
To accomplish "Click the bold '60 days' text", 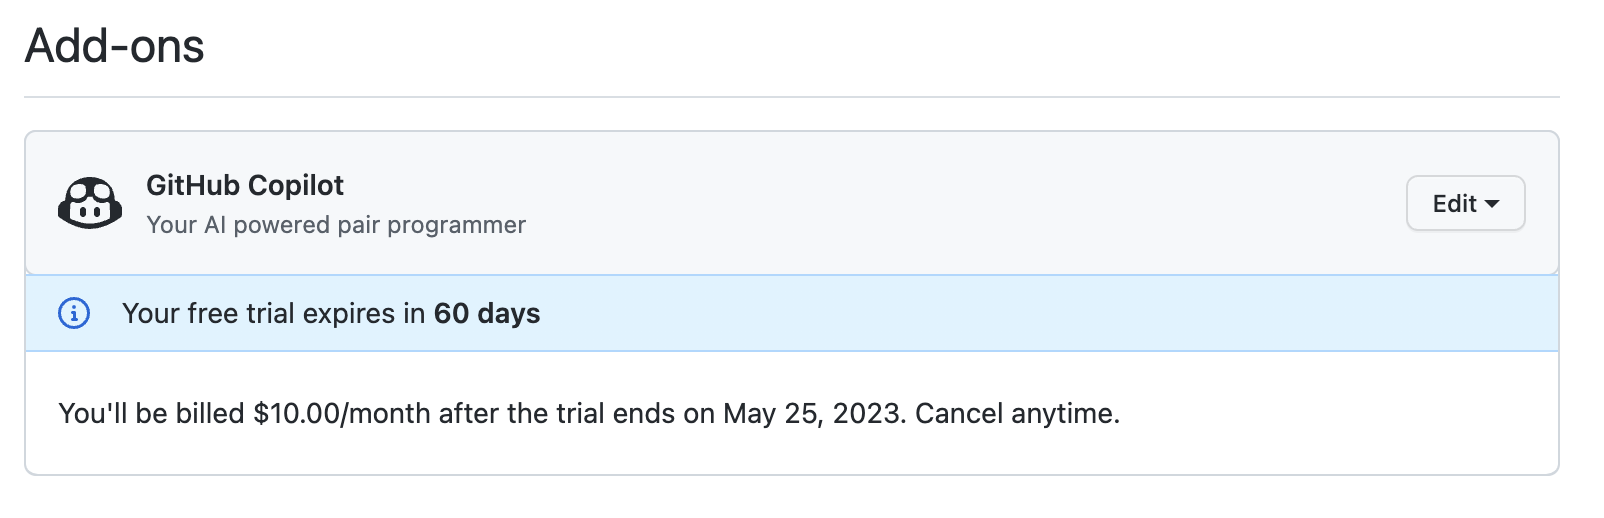I will [x=487, y=313].
